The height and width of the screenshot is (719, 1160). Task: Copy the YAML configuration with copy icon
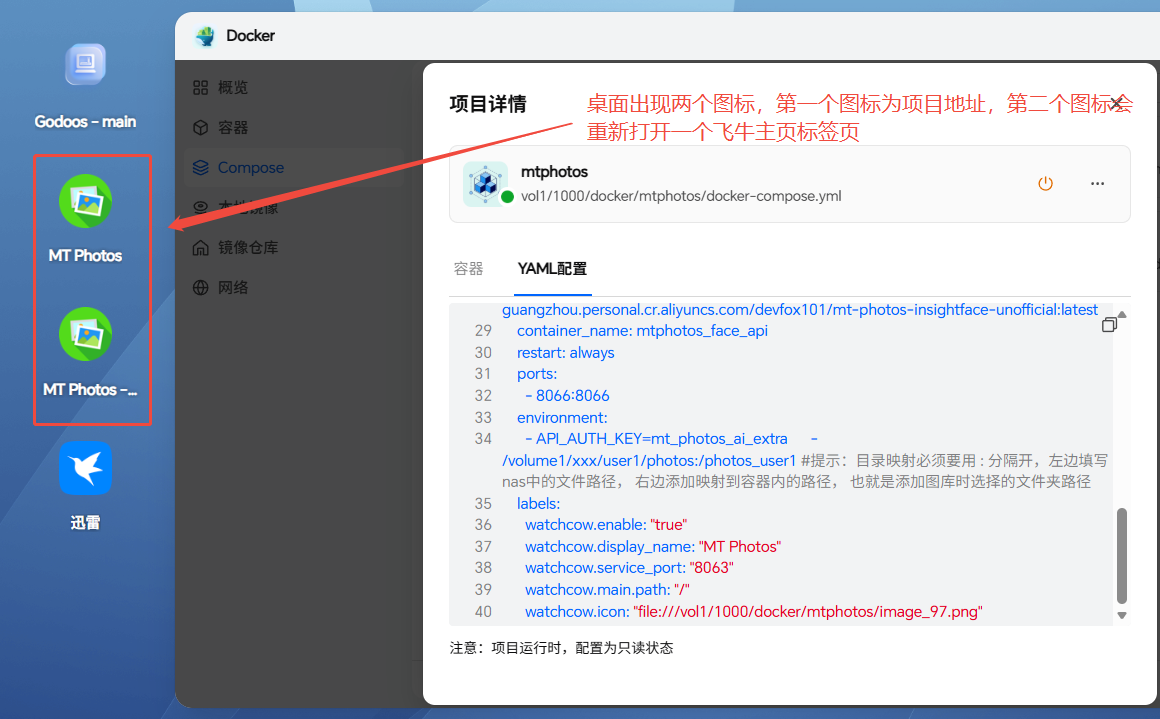click(1108, 325)
